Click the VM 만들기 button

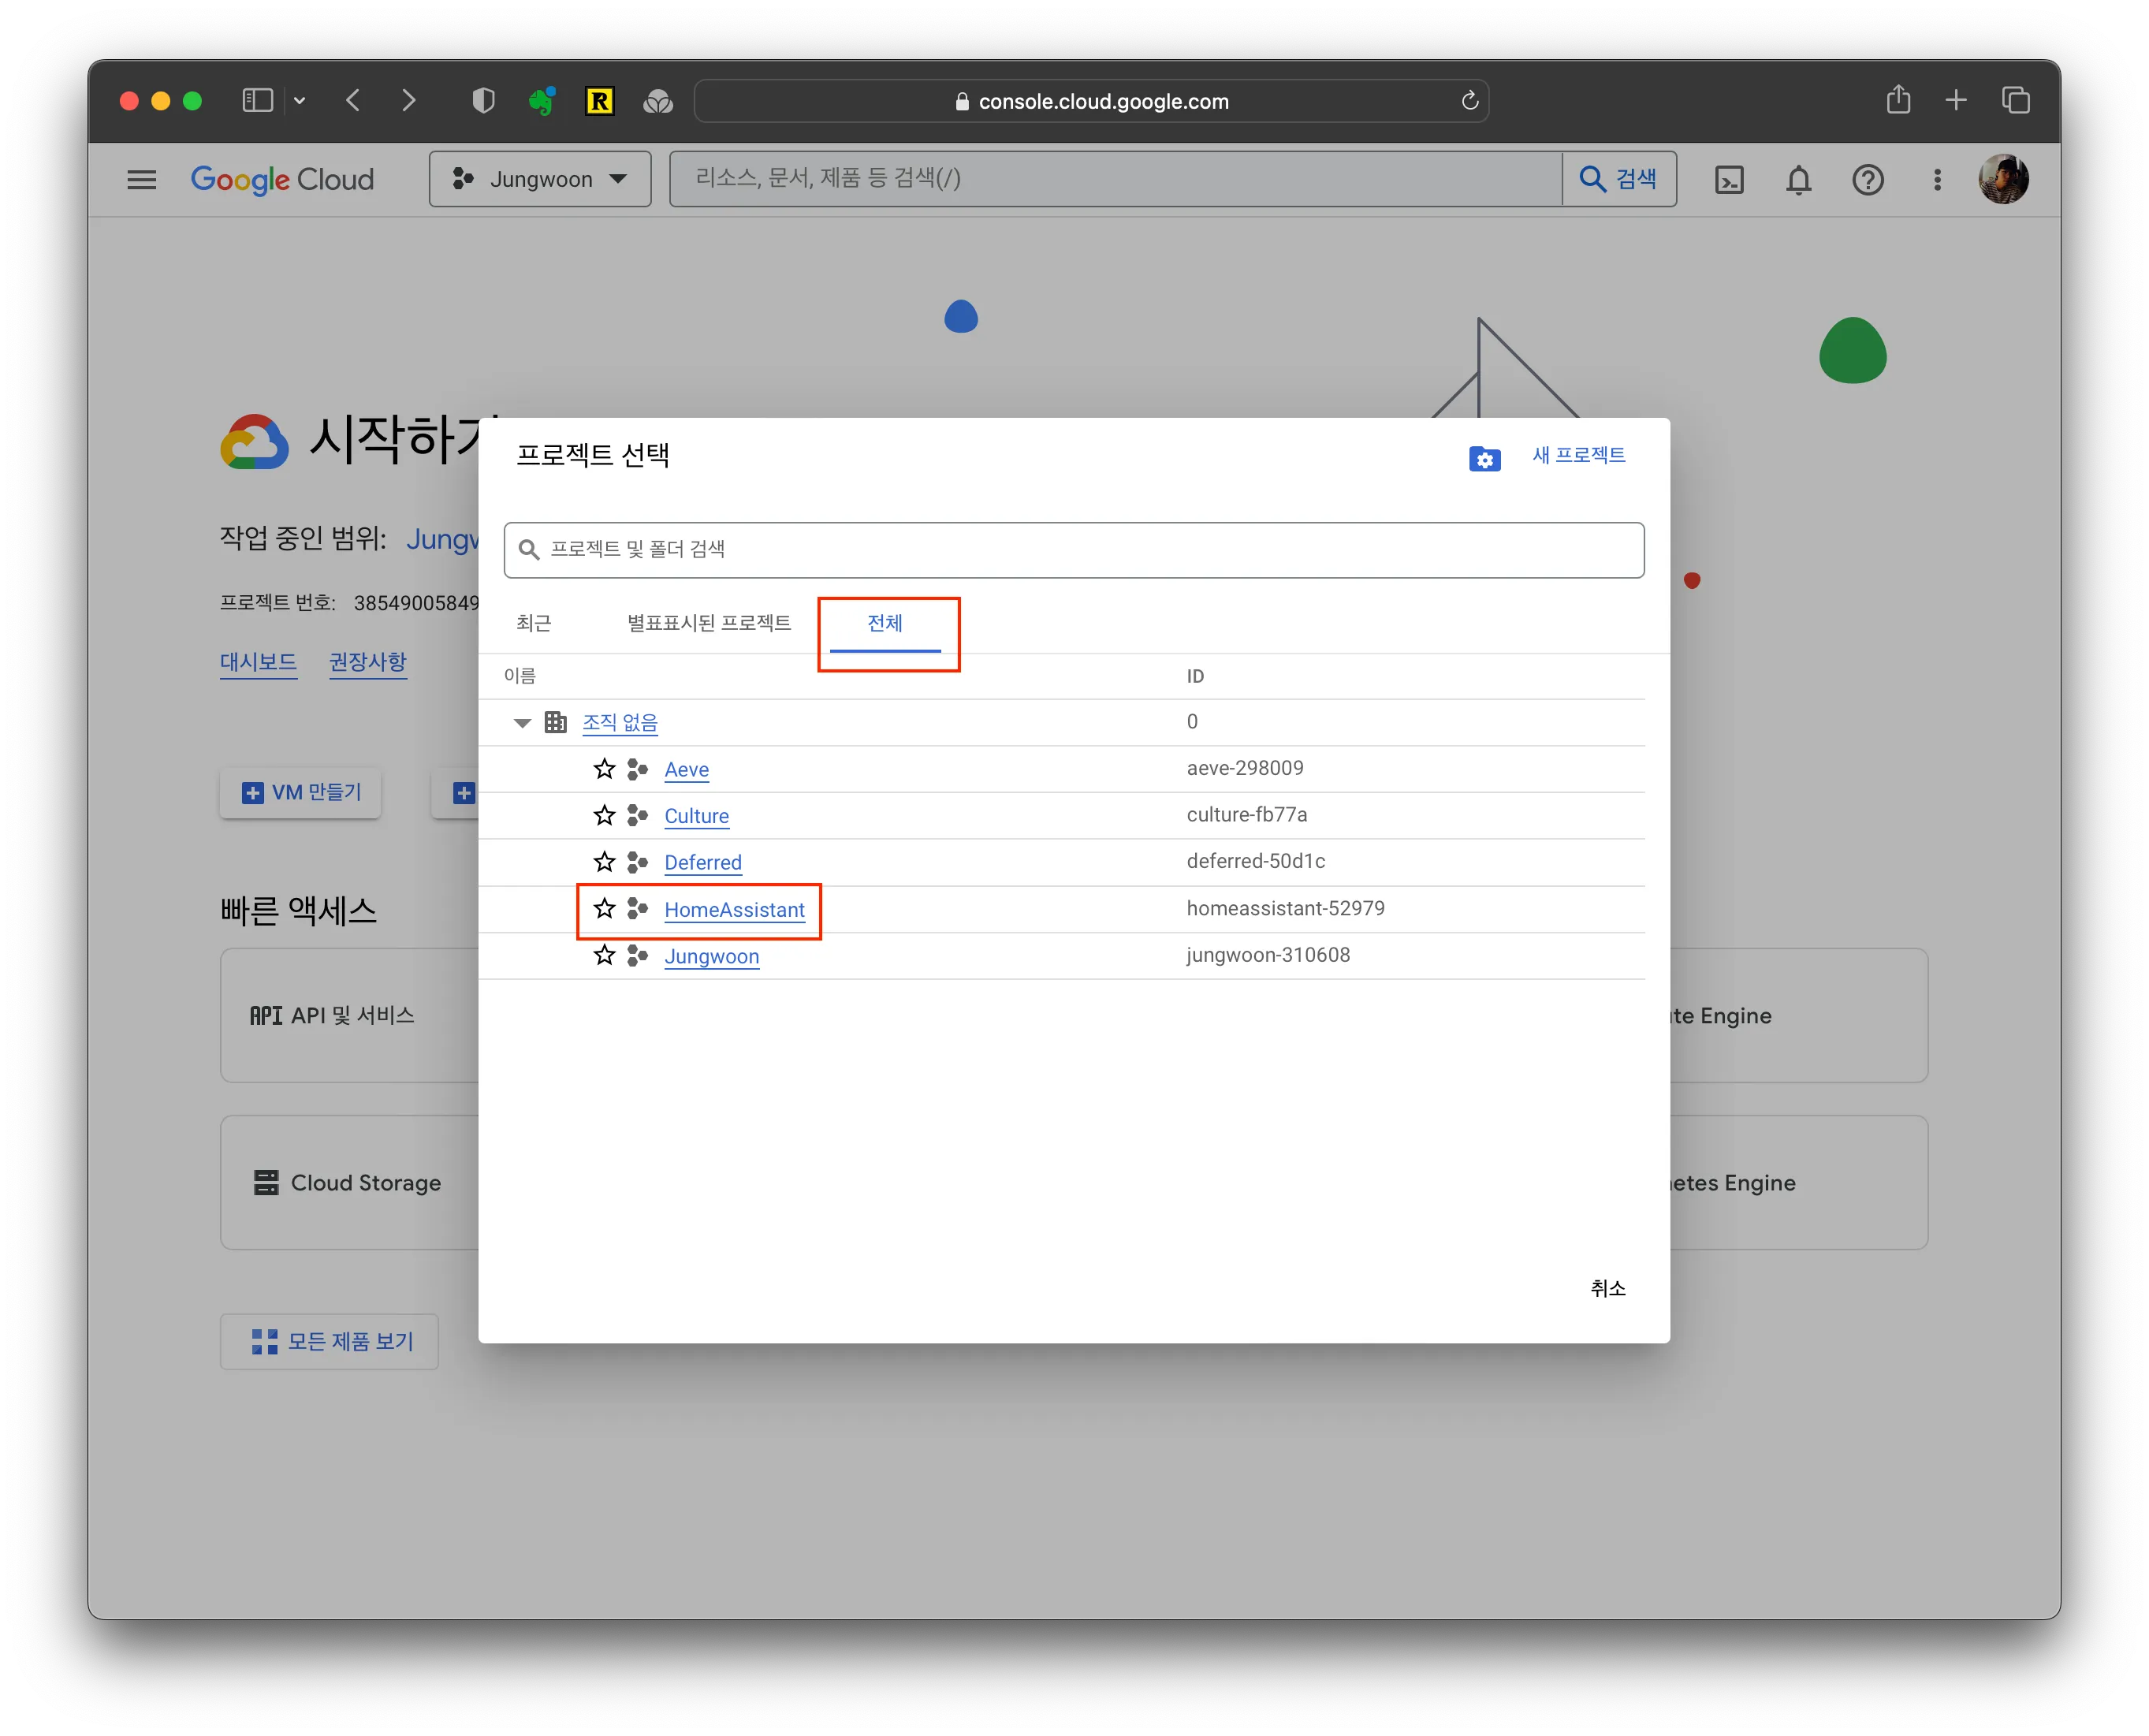click(x=300, y=792)
